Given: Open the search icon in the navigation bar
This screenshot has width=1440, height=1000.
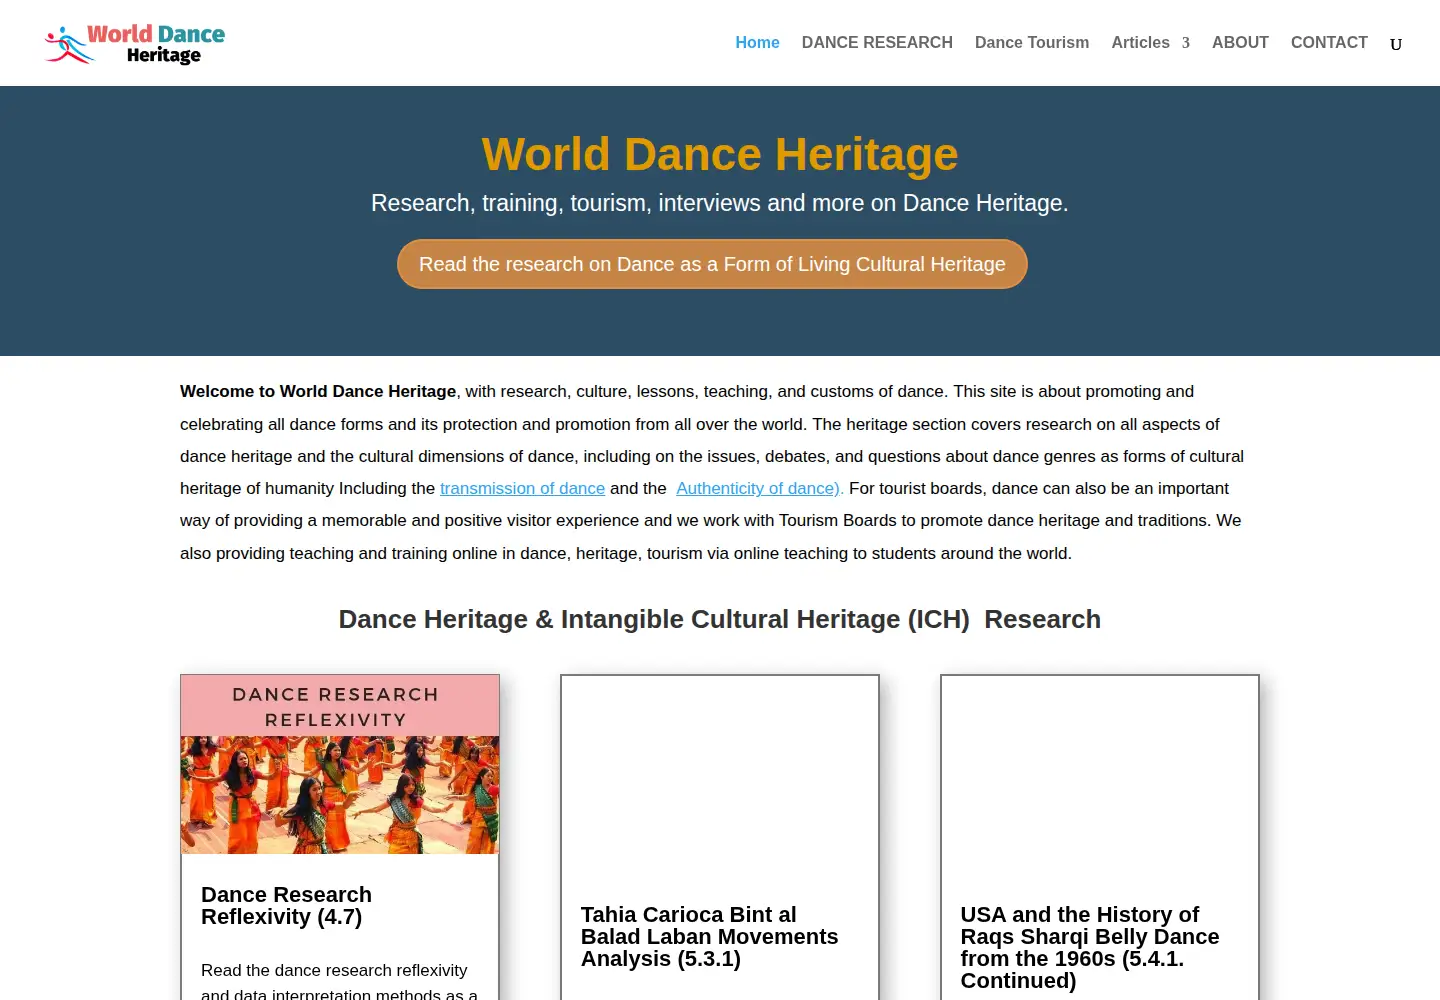Looking at the screenshot, I should [x=1396, y=44].
